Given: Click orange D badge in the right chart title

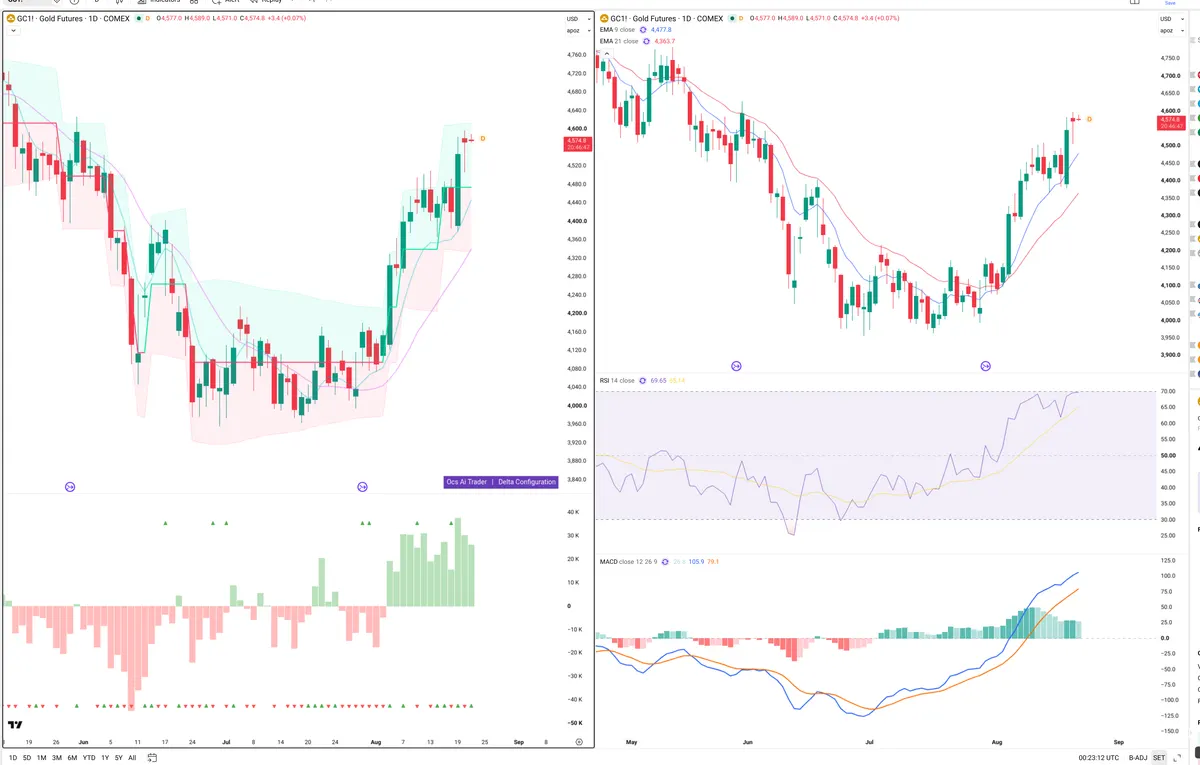Looking at the screenshot, I should (x=742, y=18).
